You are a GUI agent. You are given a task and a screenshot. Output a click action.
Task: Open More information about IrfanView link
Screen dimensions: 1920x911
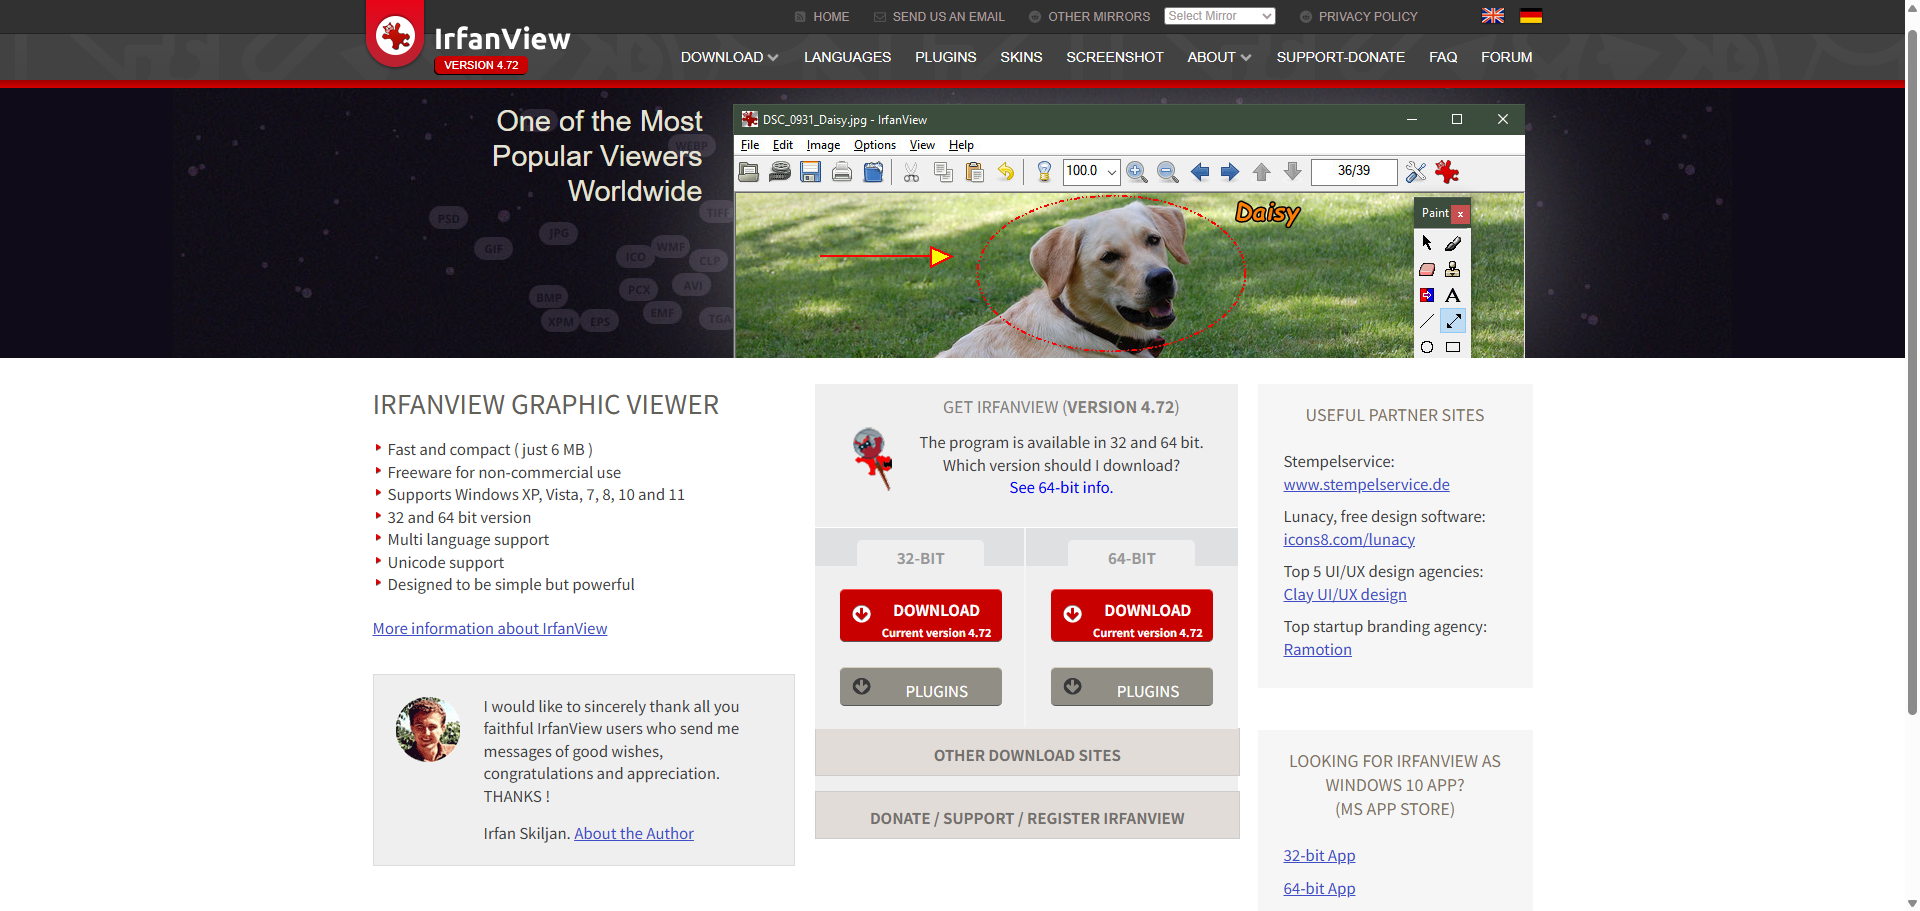[x=490, y=629]
